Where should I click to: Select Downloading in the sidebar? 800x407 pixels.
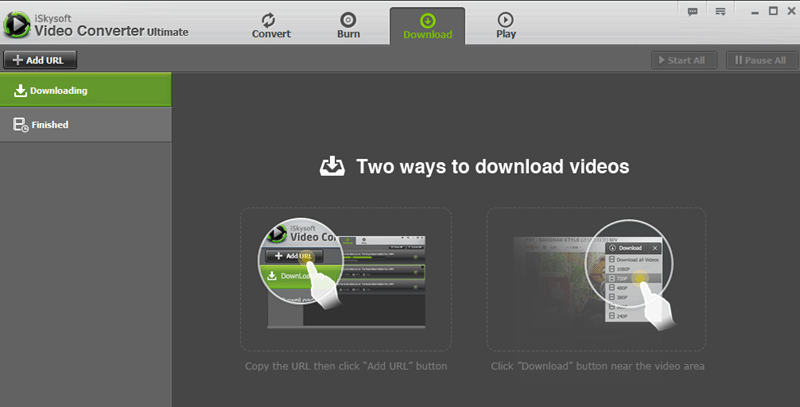(x=86, y=90)
